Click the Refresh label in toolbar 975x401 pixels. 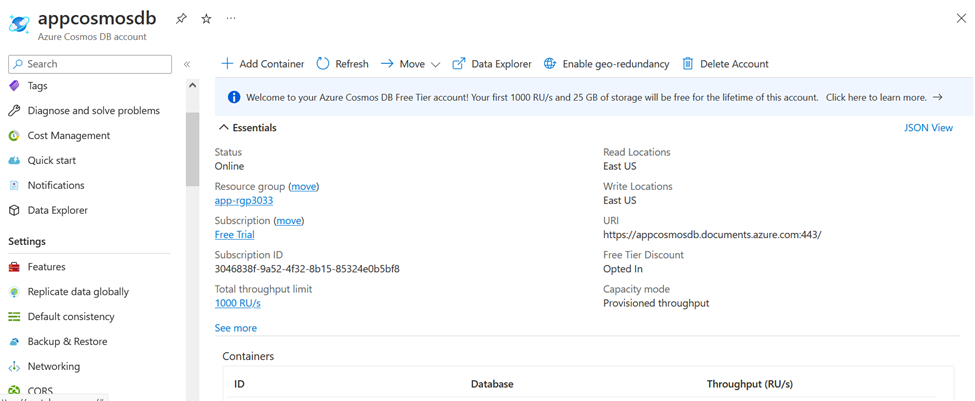click(352, 64)
